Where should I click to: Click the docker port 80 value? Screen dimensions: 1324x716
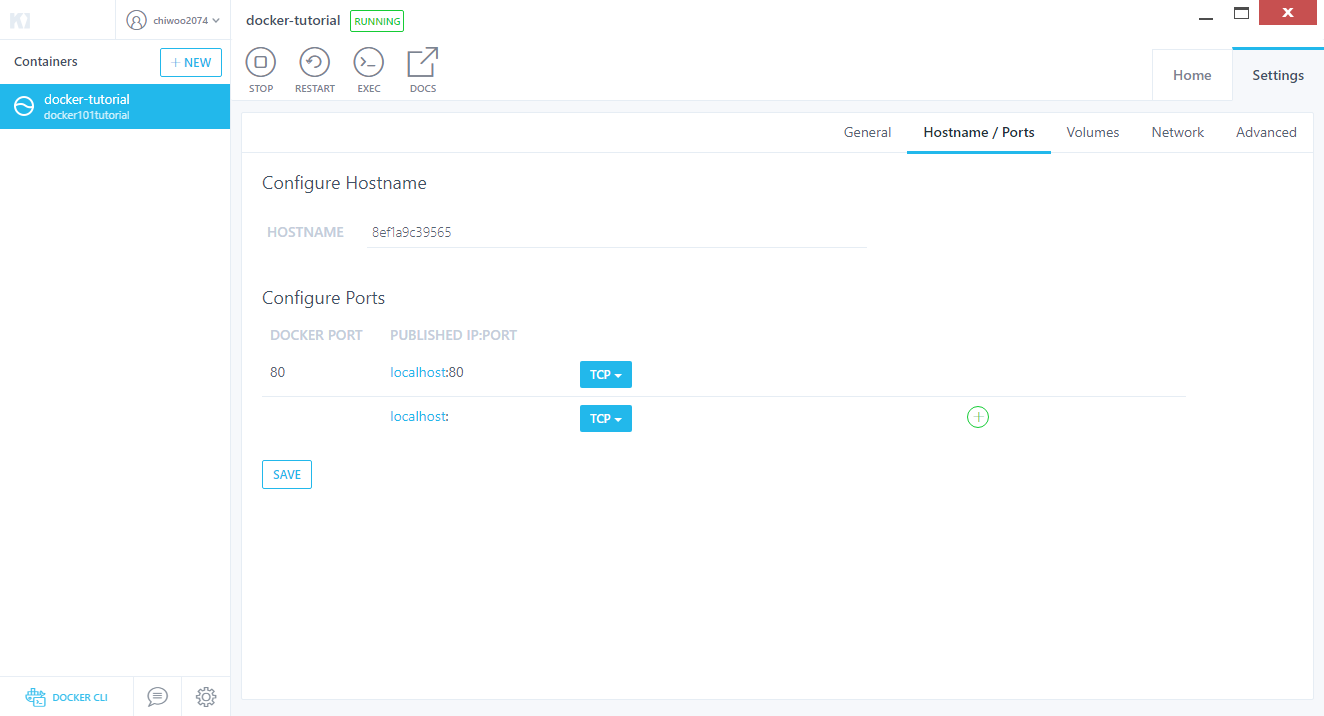click(x=278, y=372)
